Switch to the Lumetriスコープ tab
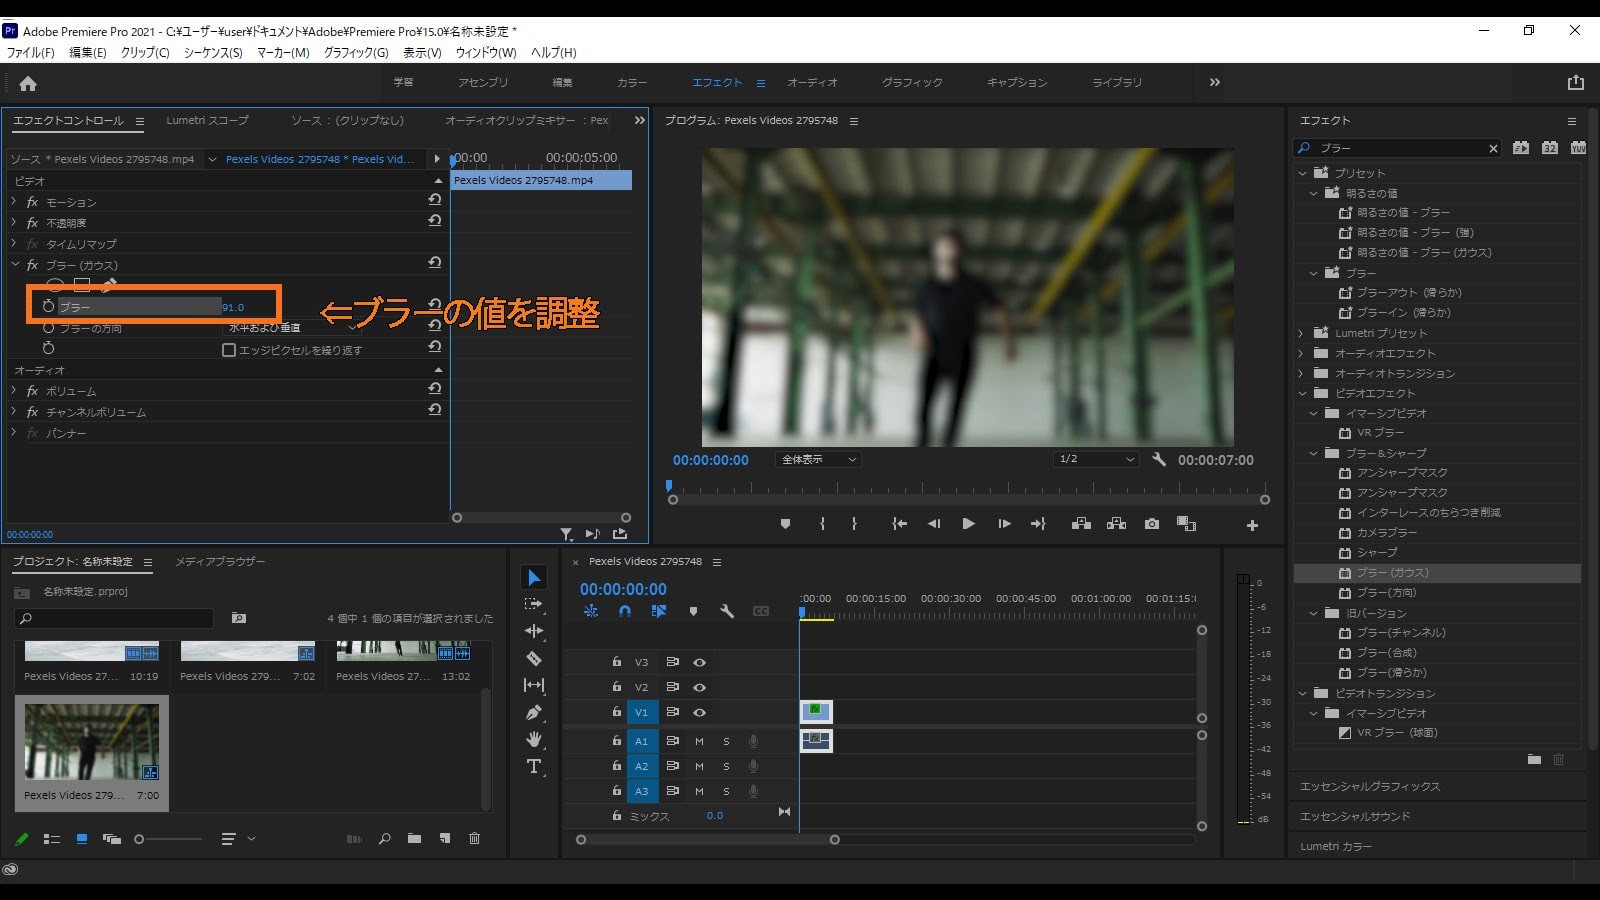The image size is (1600, 900). [205, 121]
